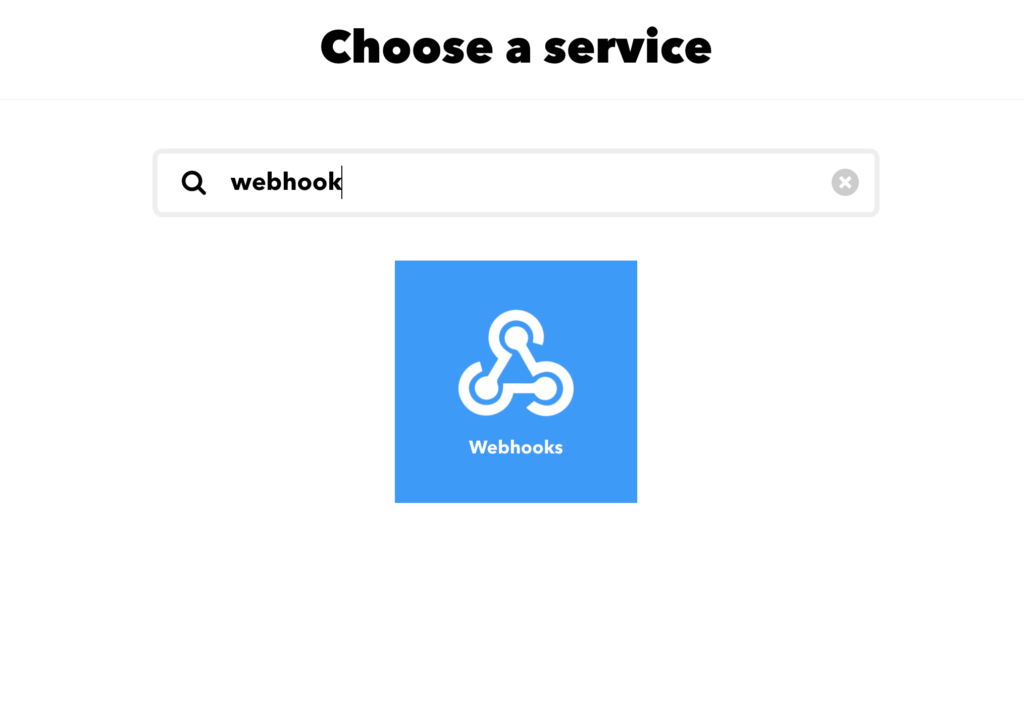Click the Choose a service heading
Viewport: 1024px width, 711px height.
click(516, 47)
